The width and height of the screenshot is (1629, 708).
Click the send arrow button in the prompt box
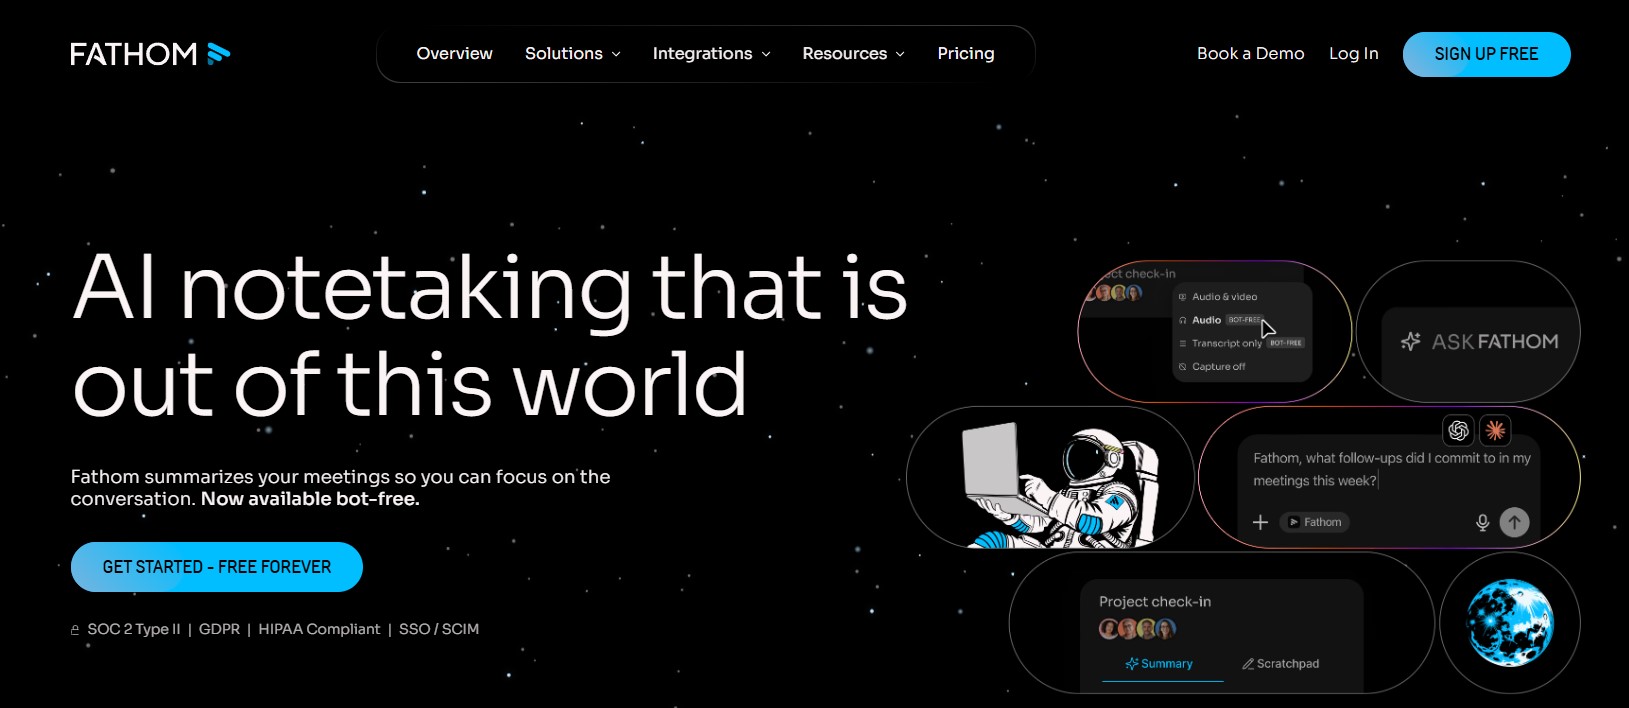pyautogui.click(x=1514, y=522)
